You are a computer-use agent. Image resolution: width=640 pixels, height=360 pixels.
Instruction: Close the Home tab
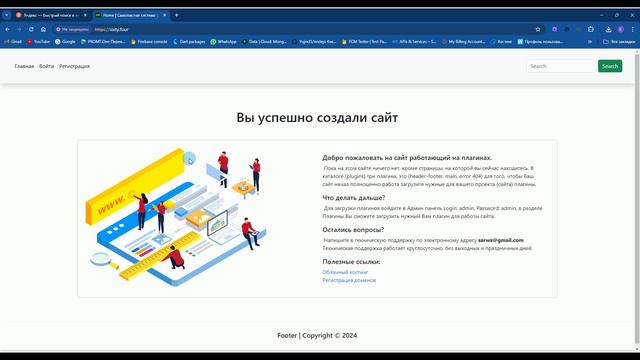tap(164, 15)
